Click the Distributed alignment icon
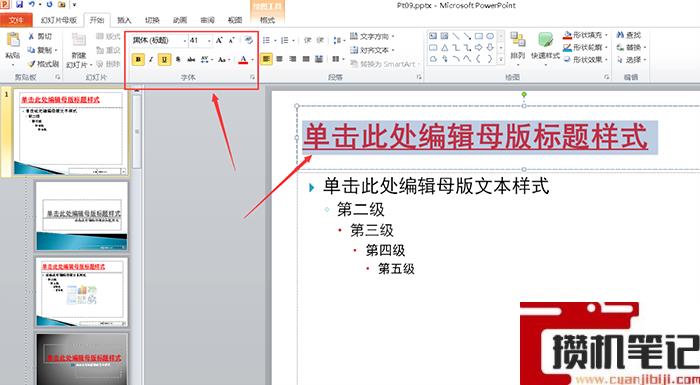This screenshot has width=700, height=385. pyautogui.click(x=319, y=59)
